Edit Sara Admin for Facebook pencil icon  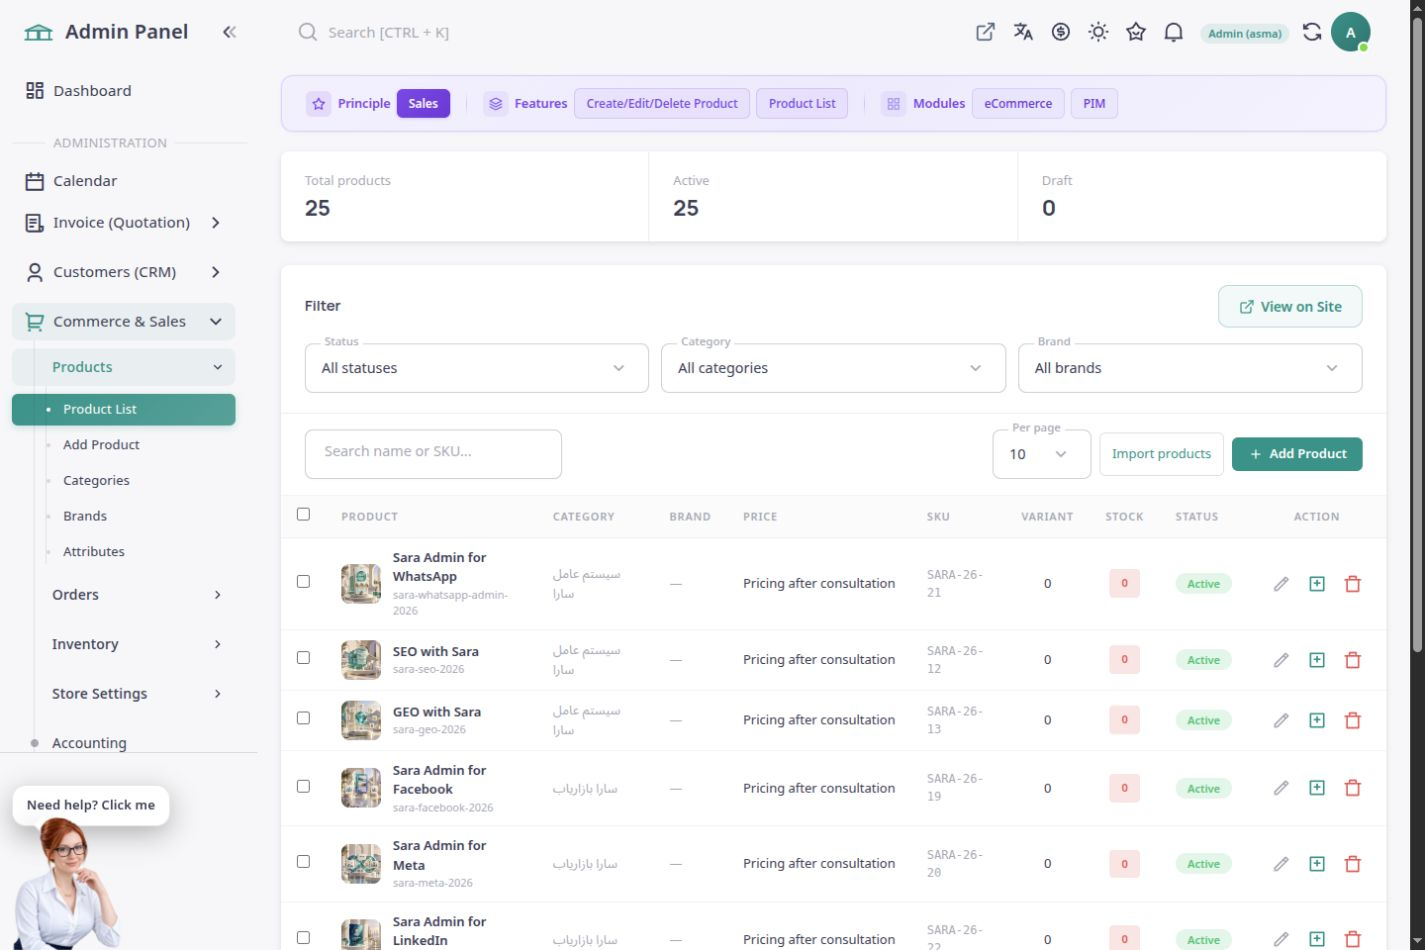[1281, 788]
